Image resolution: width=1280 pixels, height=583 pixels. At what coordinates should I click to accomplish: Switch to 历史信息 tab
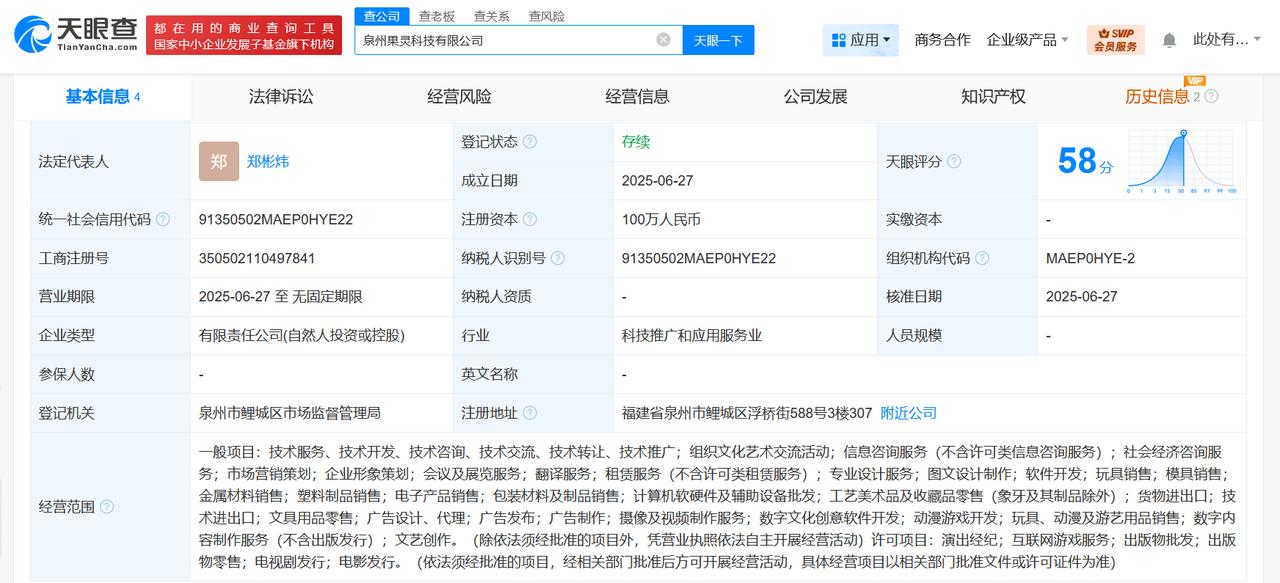click(1157, 97)
